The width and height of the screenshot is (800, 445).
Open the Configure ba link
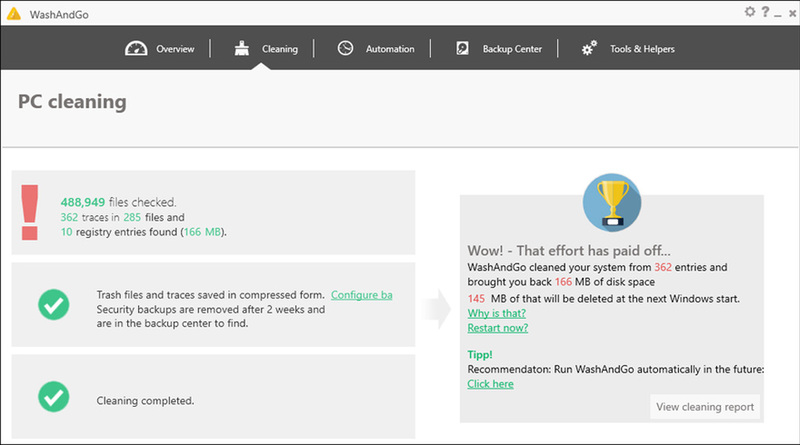(362, 295)
